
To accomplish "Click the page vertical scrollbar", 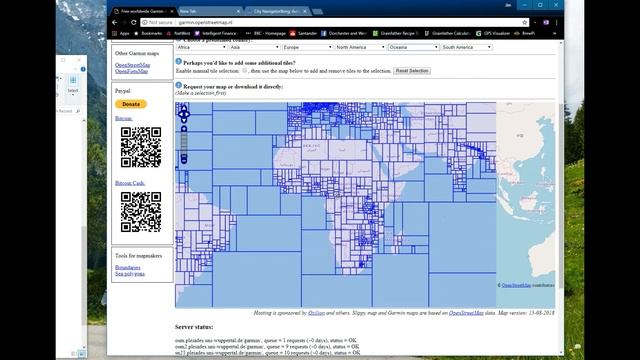I will point(561,196).
